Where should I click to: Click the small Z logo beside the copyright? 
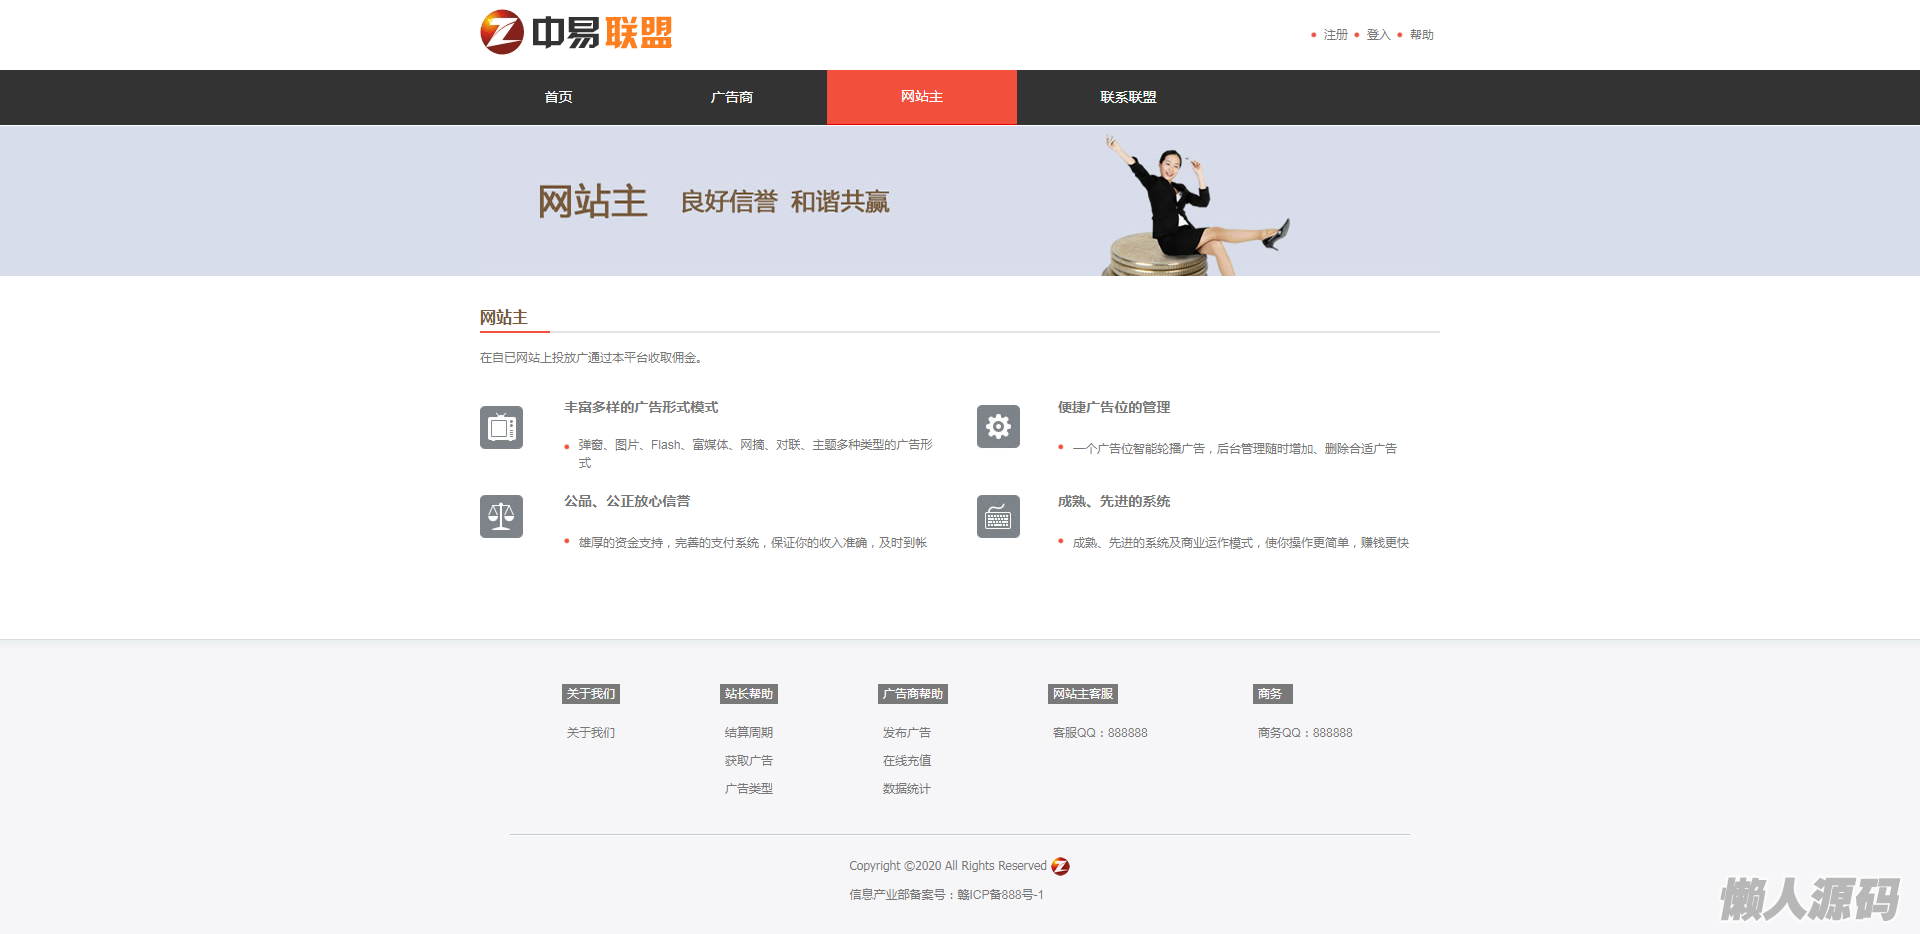[x=1061, y=866]
